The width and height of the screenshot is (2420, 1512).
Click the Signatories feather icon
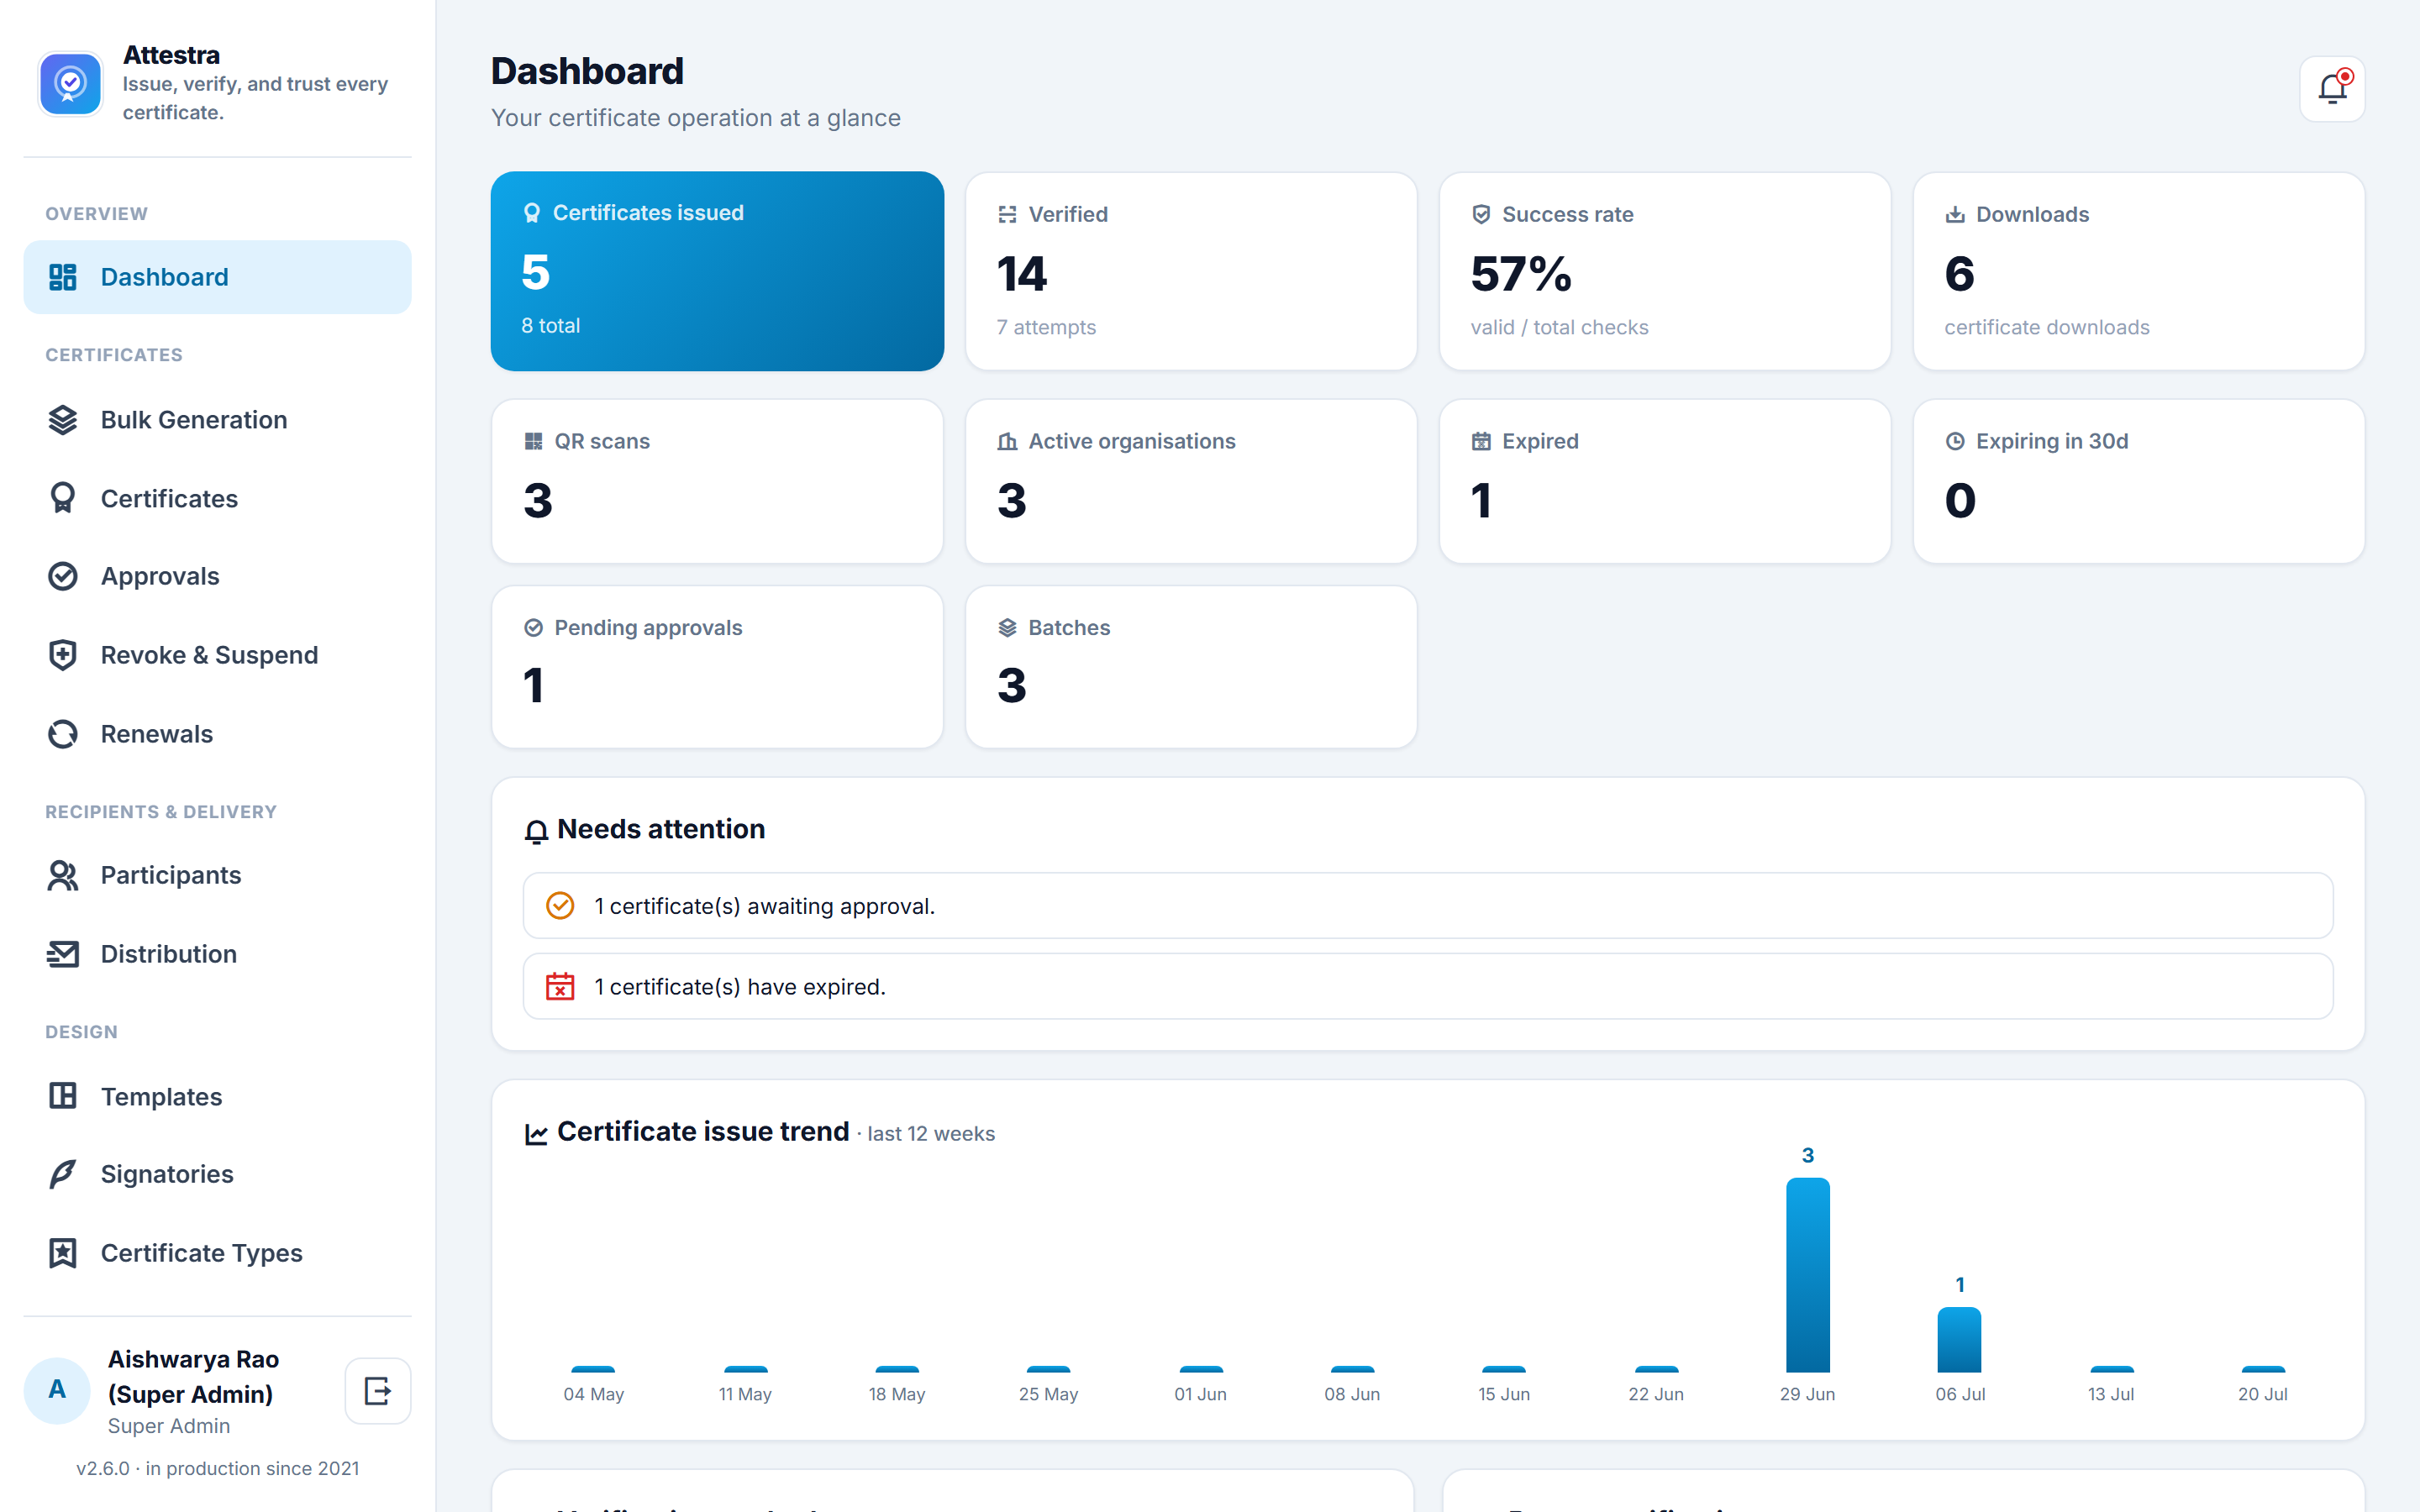tap(63, 1174)
